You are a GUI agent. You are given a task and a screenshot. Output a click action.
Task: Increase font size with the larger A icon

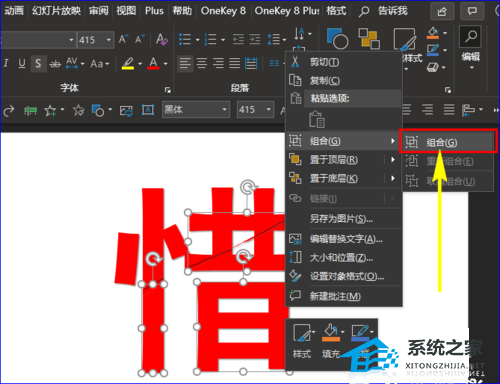123,39
